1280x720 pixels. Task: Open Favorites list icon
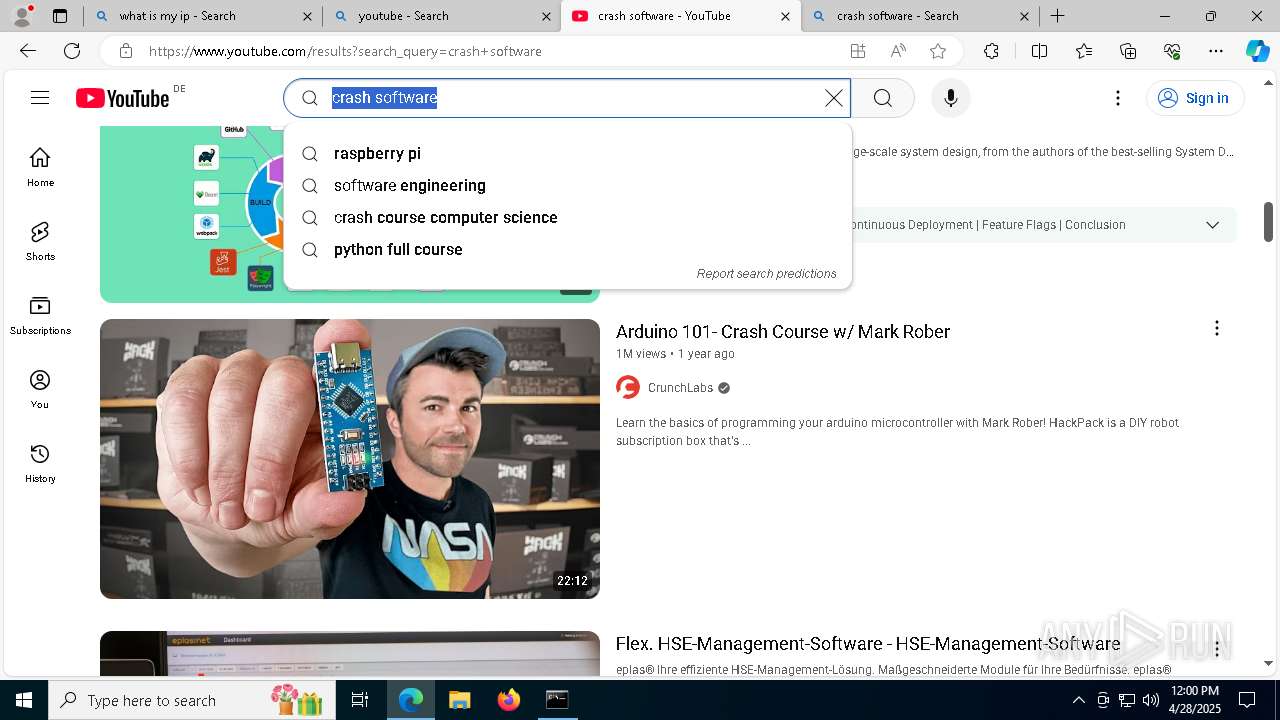point(1084,51)
